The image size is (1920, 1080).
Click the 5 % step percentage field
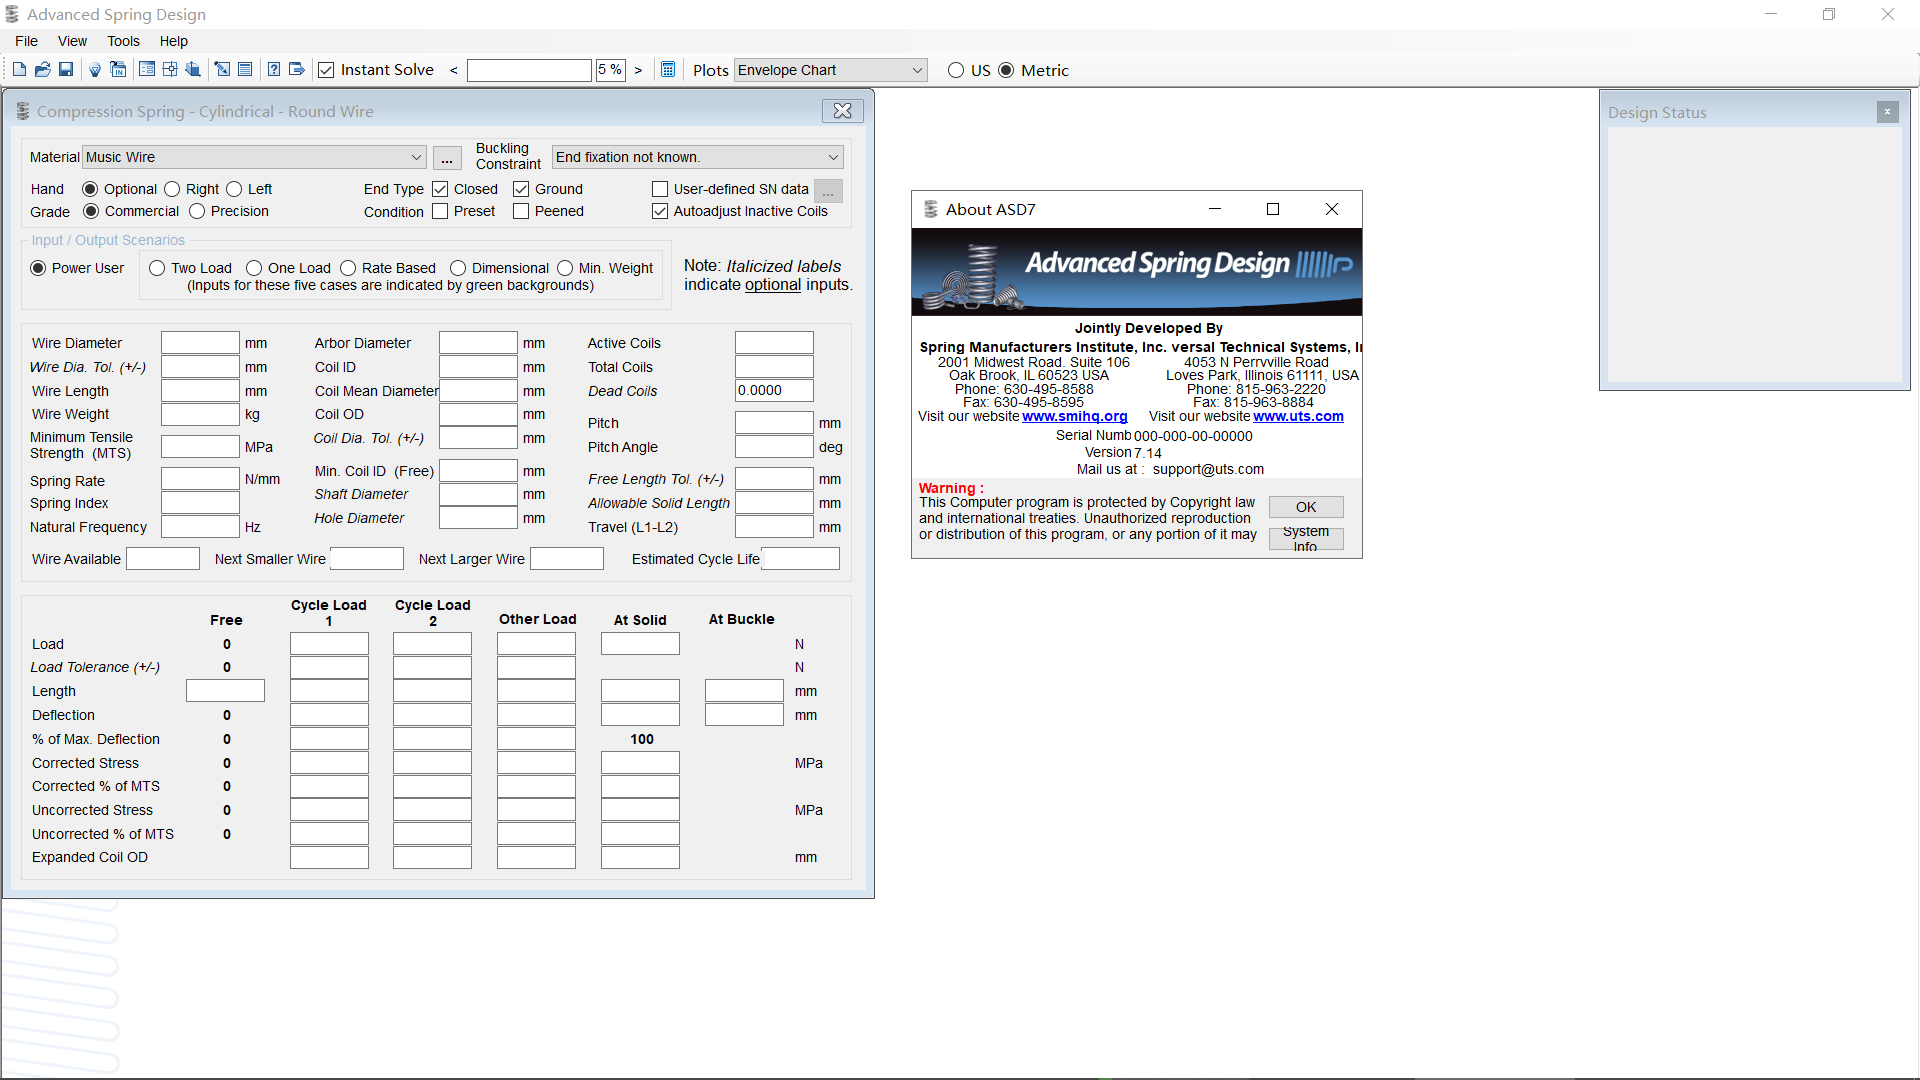[x=610, y=70]
